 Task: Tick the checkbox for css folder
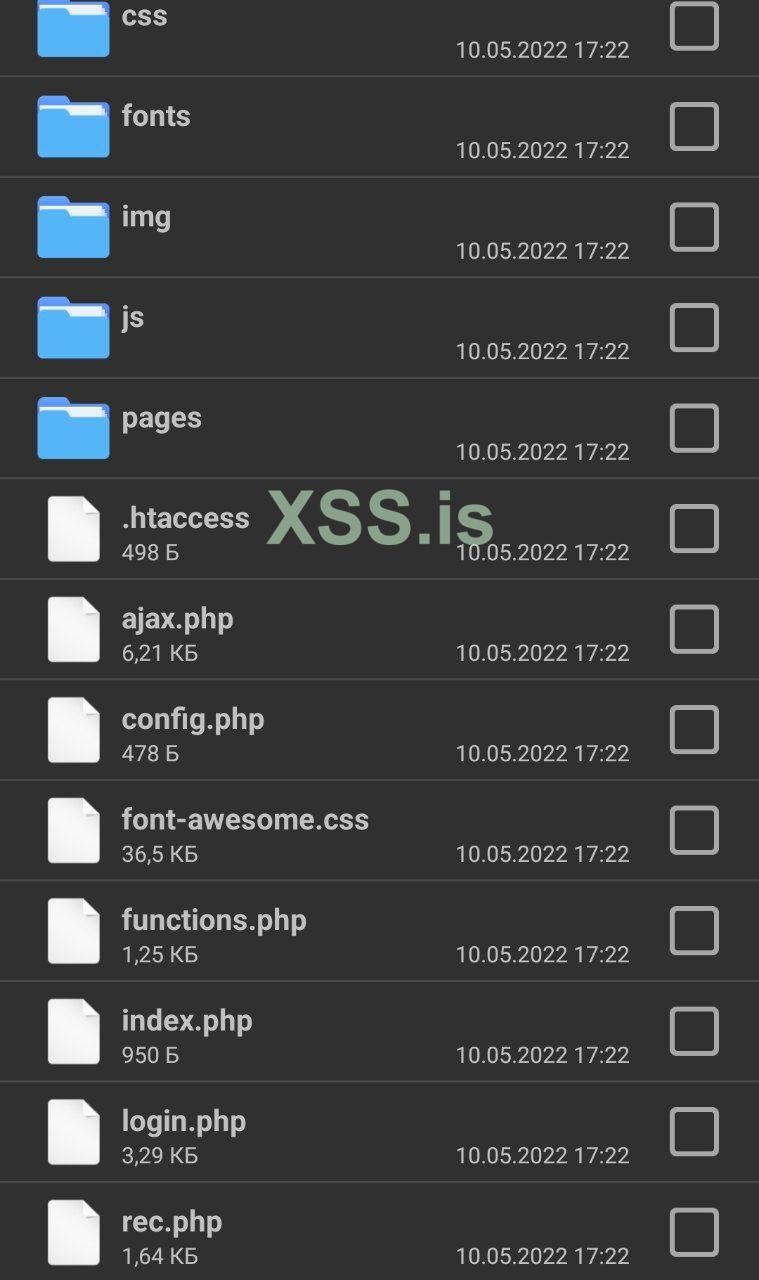694,26
